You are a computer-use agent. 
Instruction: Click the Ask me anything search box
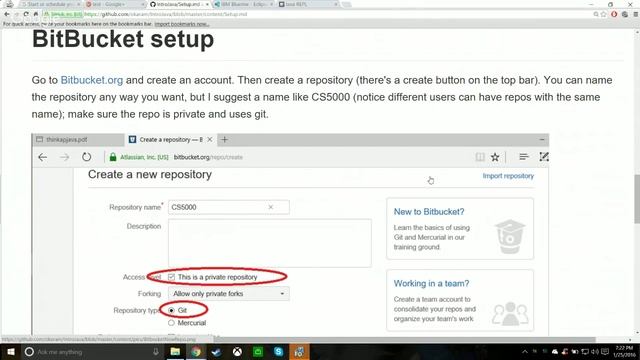point(92,351)
